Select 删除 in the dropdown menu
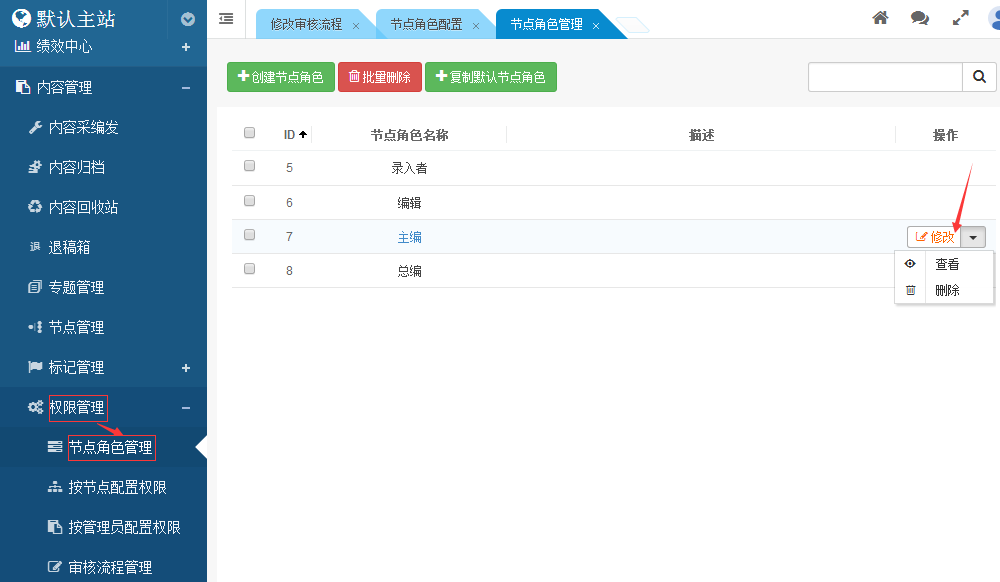The image size is (1000, 582). pos(946,290)
